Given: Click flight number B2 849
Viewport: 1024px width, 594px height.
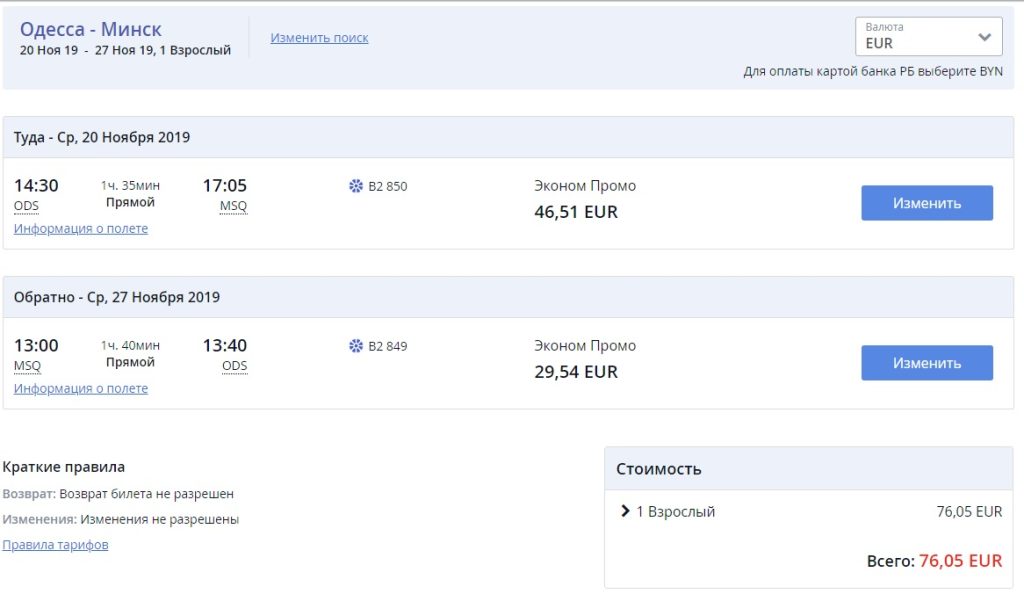Looking at the screenshot, I should pyautogui.click(x=388, y=346).
